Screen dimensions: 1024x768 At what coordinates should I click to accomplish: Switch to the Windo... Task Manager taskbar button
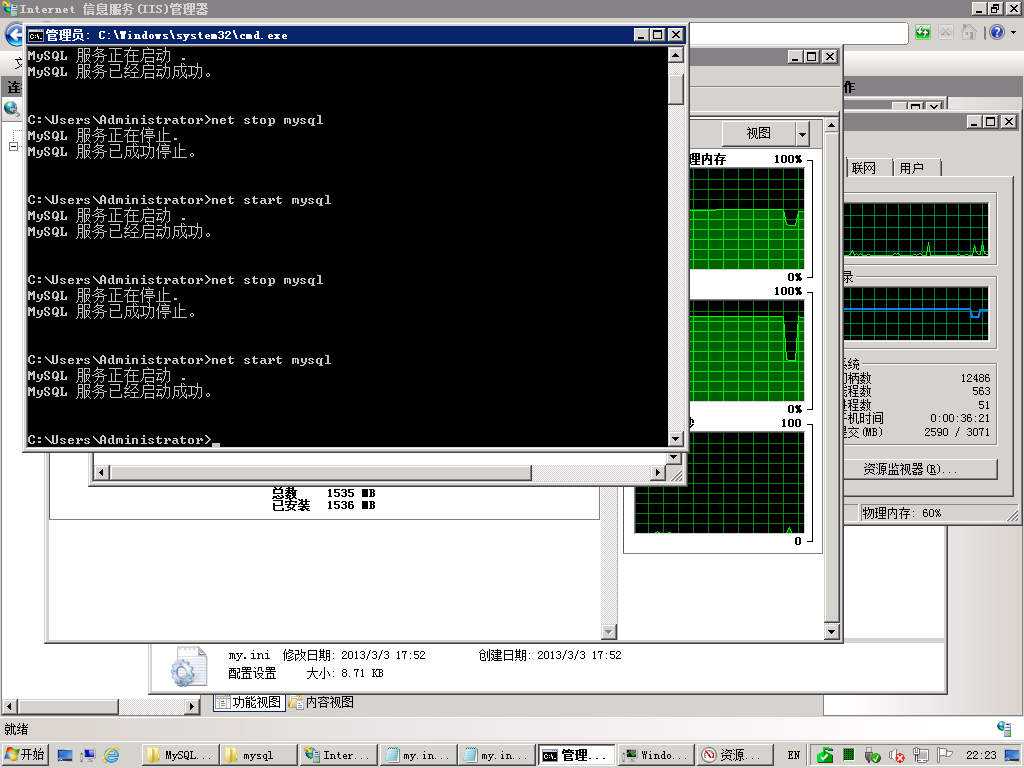pyautogui.click(x=655, y=756)
